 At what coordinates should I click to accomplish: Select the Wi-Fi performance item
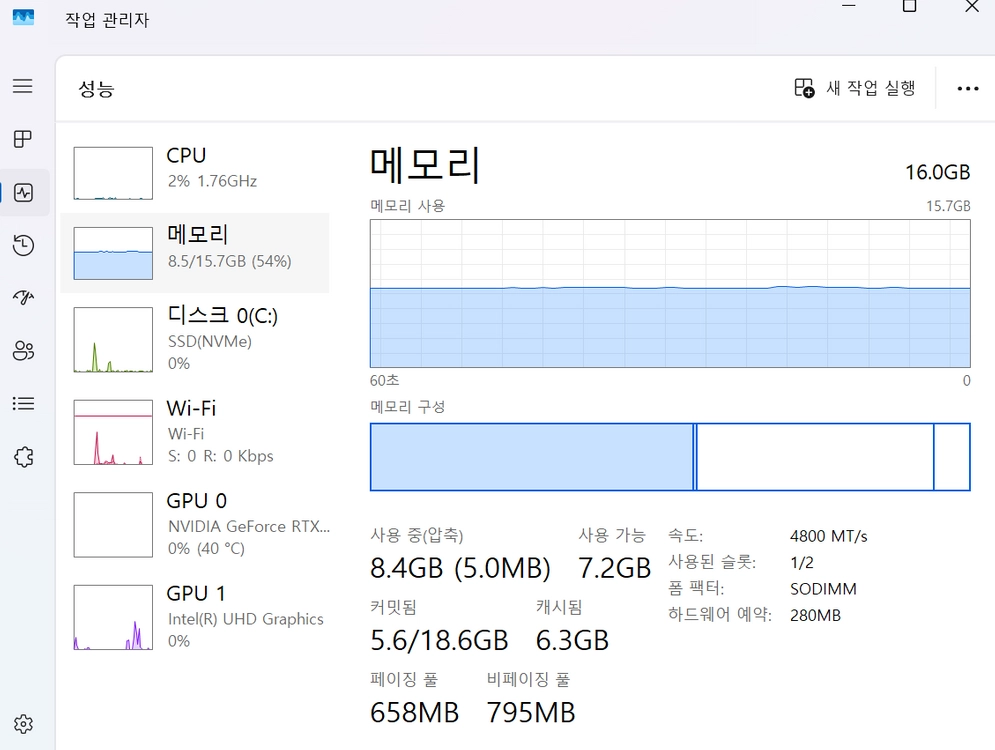coord(195,432)
